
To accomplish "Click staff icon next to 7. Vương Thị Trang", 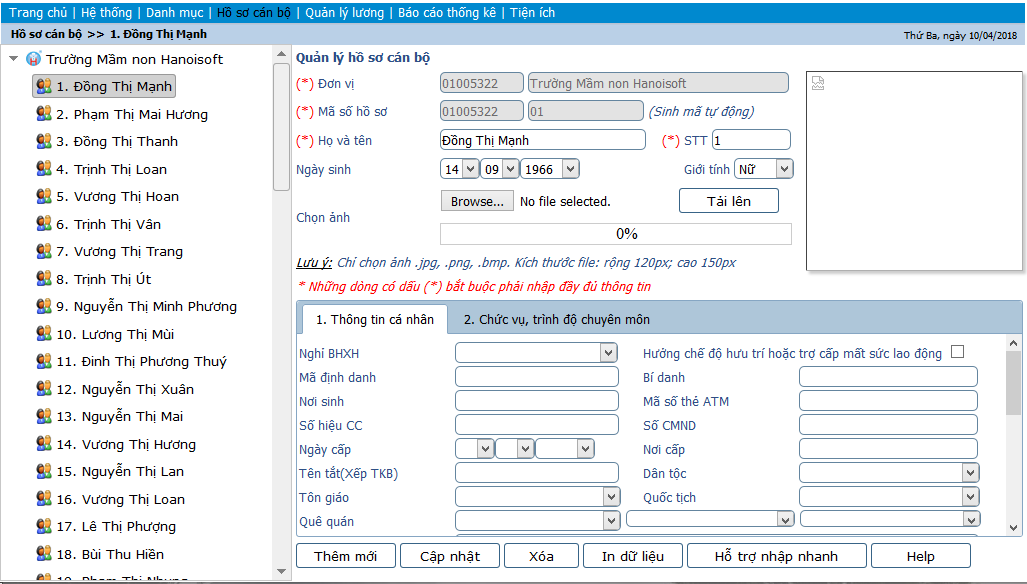I will (44, 251).
